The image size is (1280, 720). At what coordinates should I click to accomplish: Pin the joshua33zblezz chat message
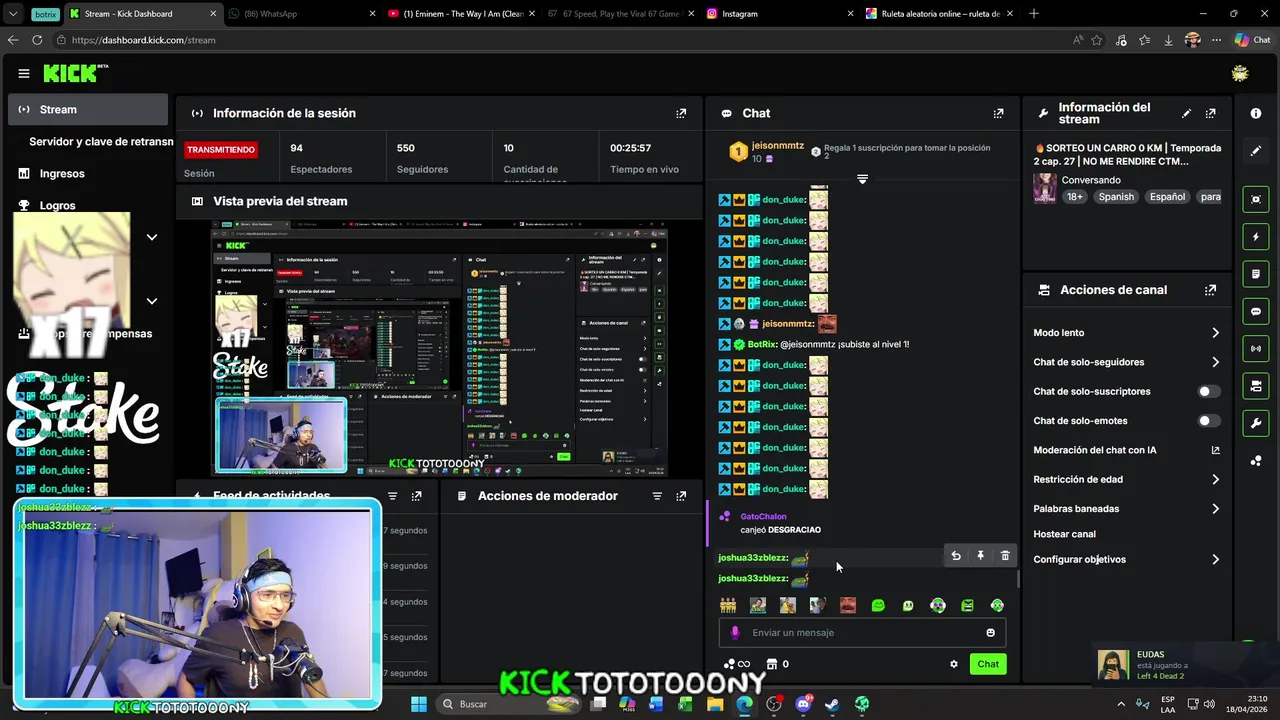tap(980, 556)
